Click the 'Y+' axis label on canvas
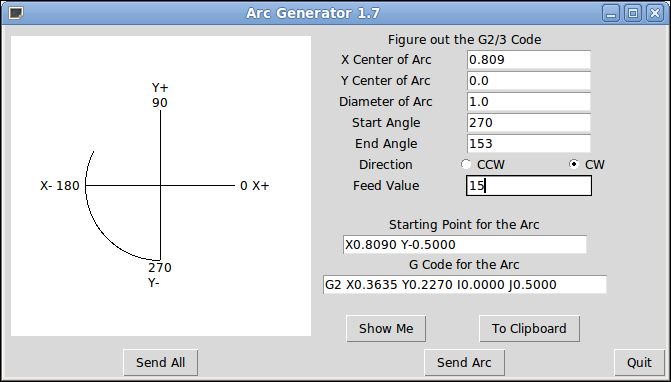The image size is (671, 382). click(160, 88)
